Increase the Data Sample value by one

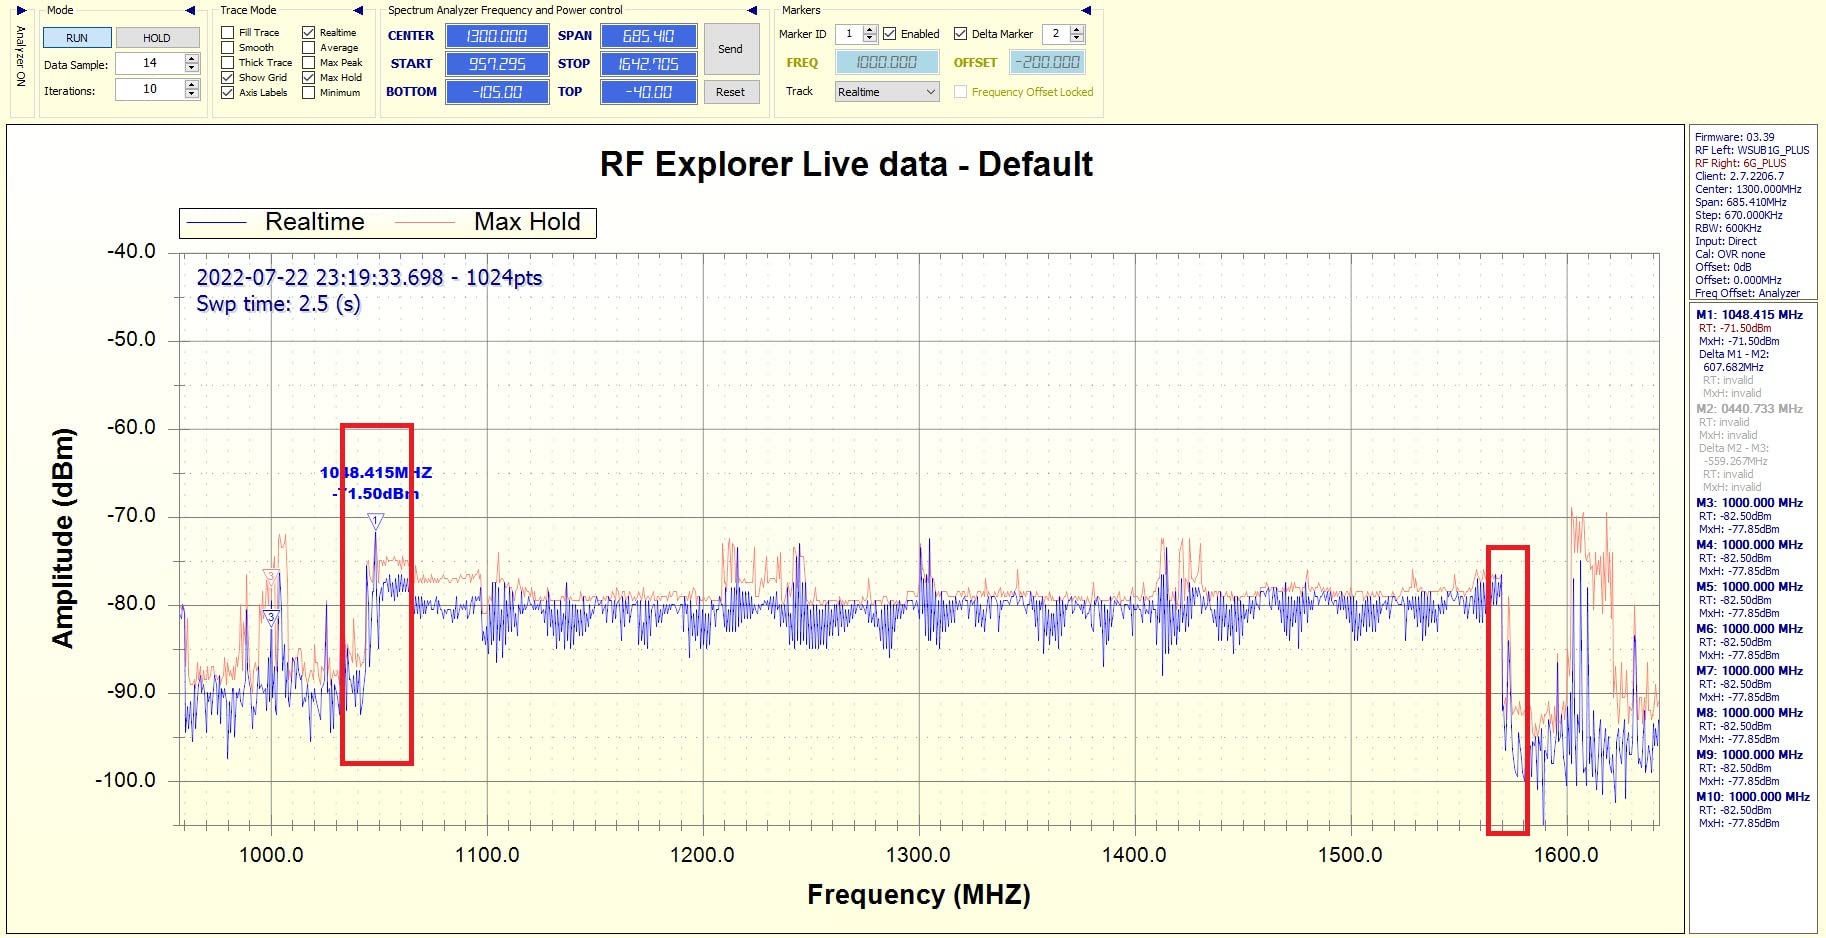(x=192, y=59)
